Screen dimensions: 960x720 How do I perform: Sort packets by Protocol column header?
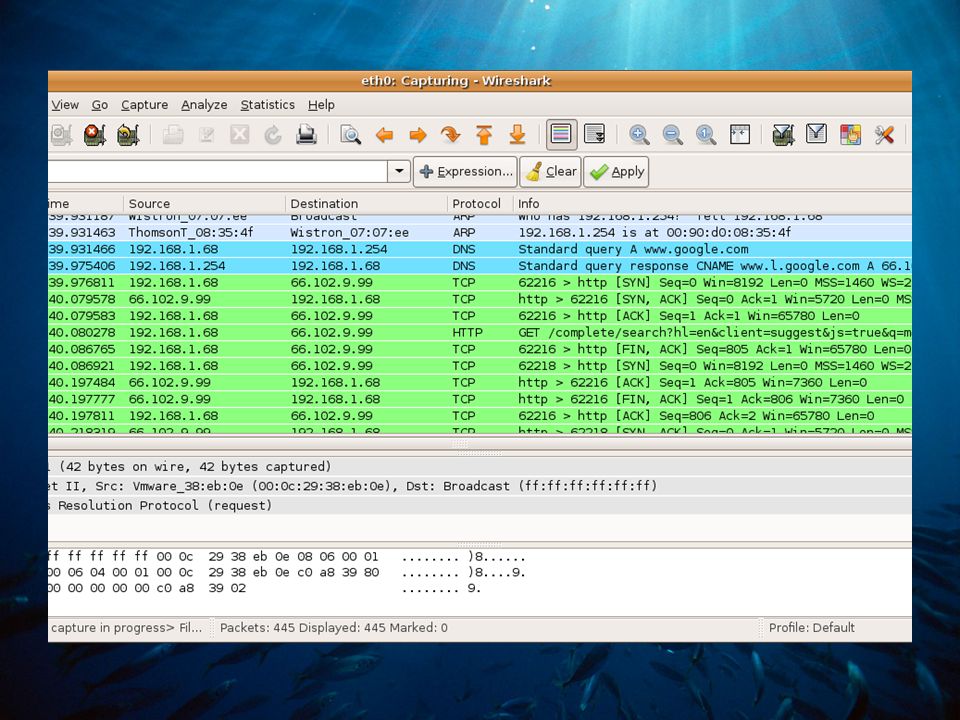point(480,203)
